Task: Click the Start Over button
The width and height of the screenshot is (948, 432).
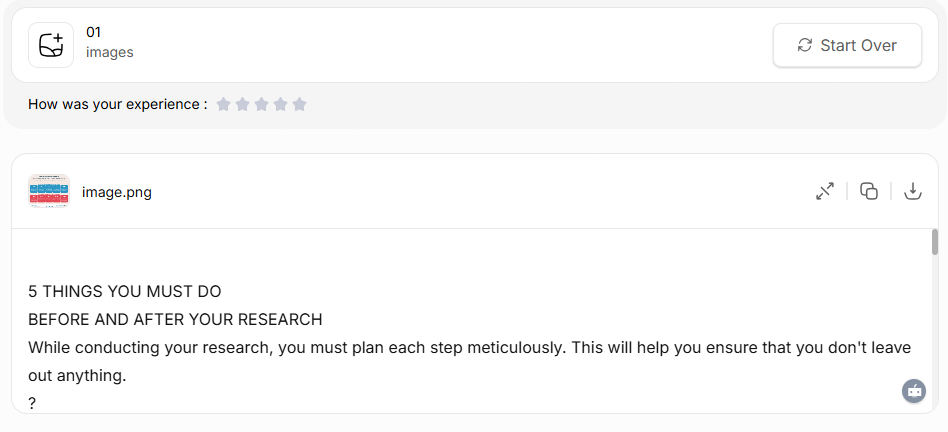Action: (x=847, y=45)
